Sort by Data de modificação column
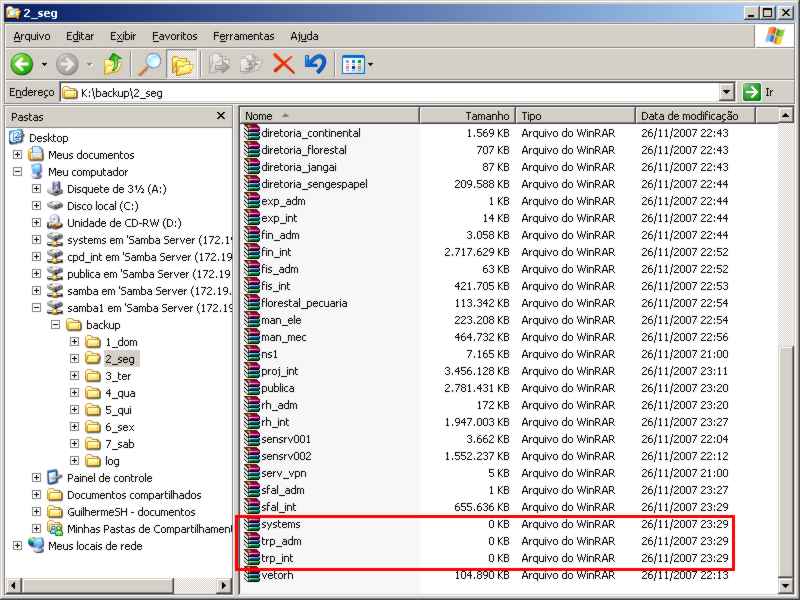Viewport: 800px width, 600px height. tap(695, 116)
